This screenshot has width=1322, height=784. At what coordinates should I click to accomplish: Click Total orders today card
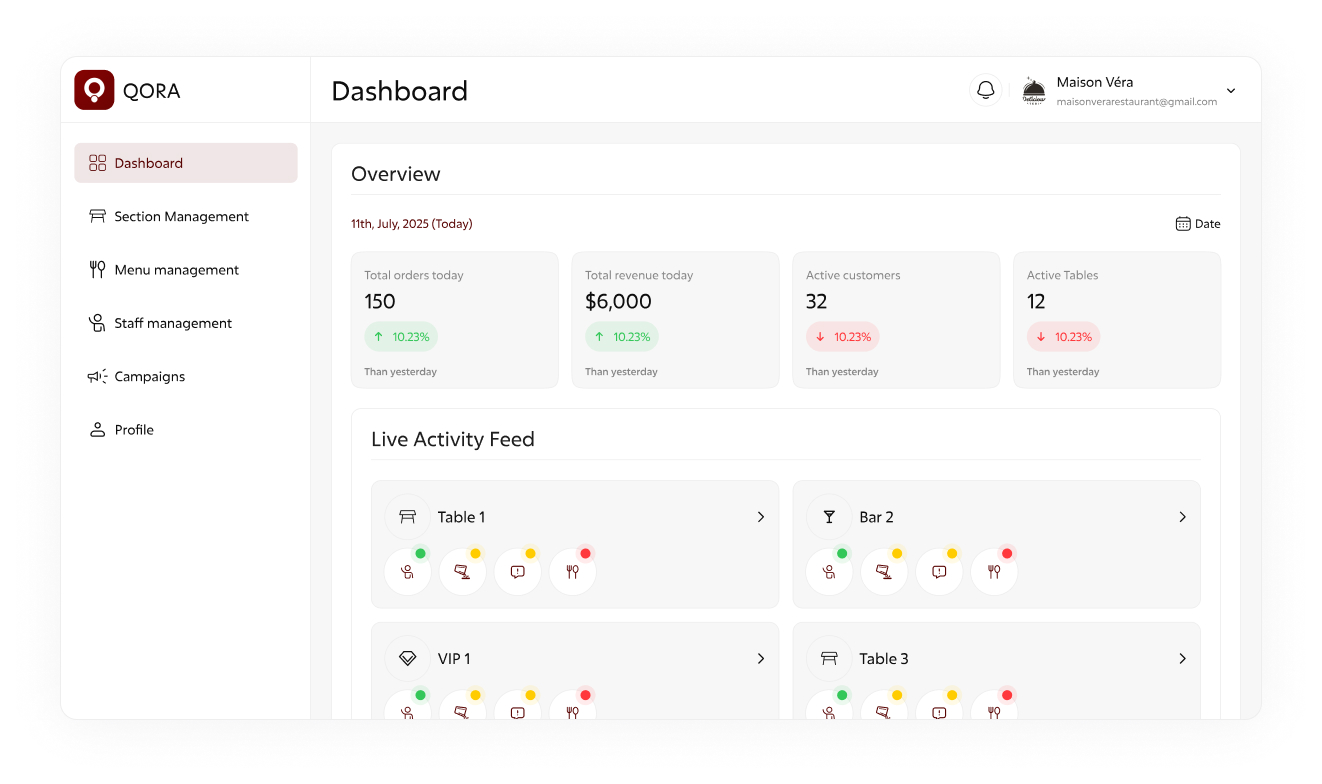[455, 320]
